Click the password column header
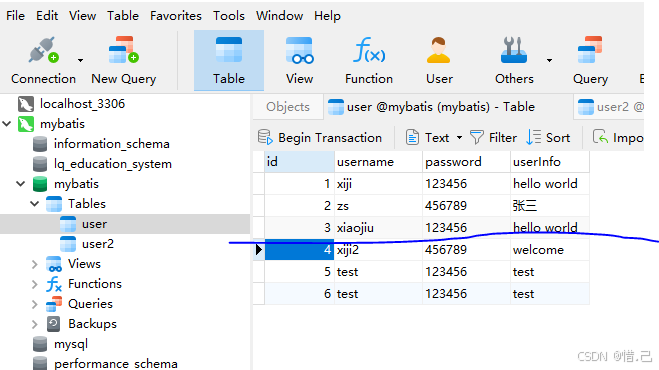Image resolution: width=659 pixels, height=370 pixels. 466,162
